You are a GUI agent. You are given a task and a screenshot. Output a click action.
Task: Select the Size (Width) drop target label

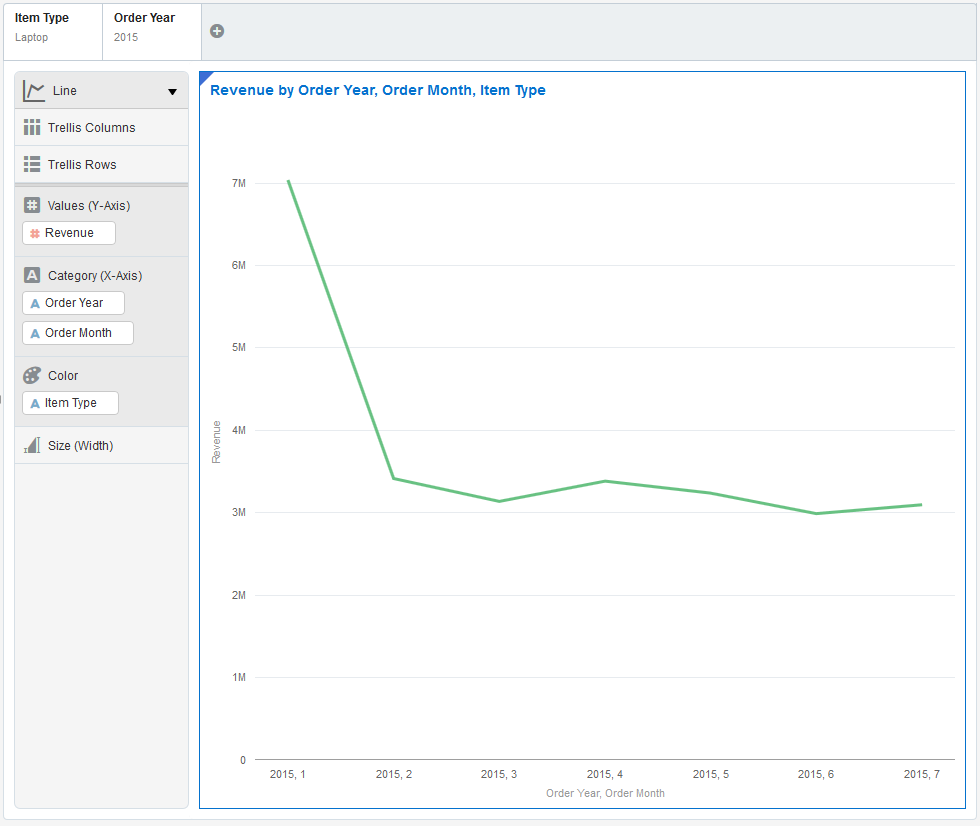(81, 445)
